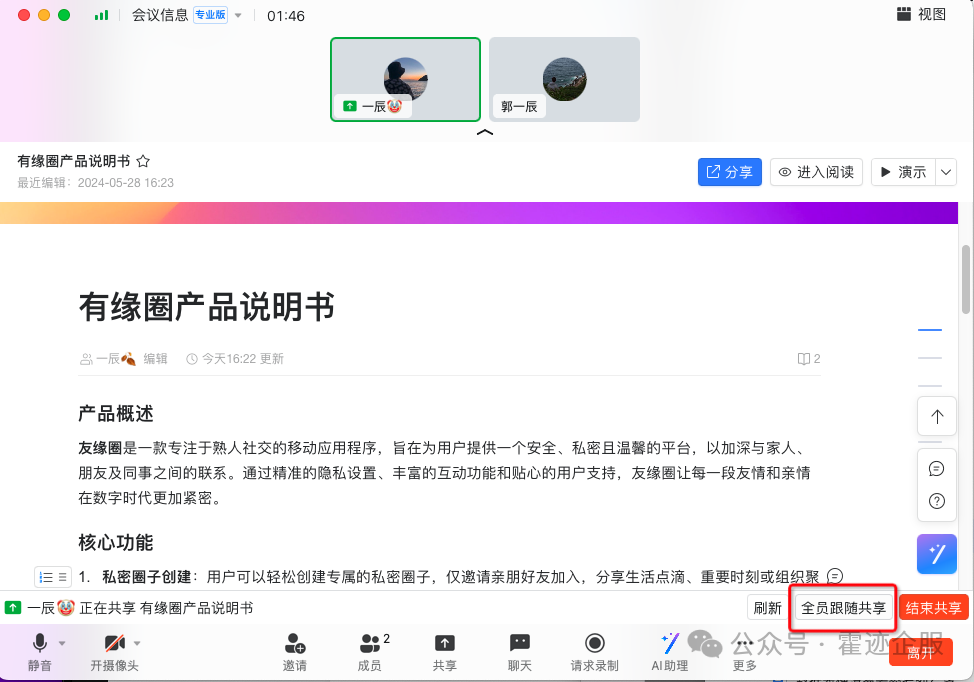Jump to first outline marker in sidebar
The image size is (974, 682).
930,330
